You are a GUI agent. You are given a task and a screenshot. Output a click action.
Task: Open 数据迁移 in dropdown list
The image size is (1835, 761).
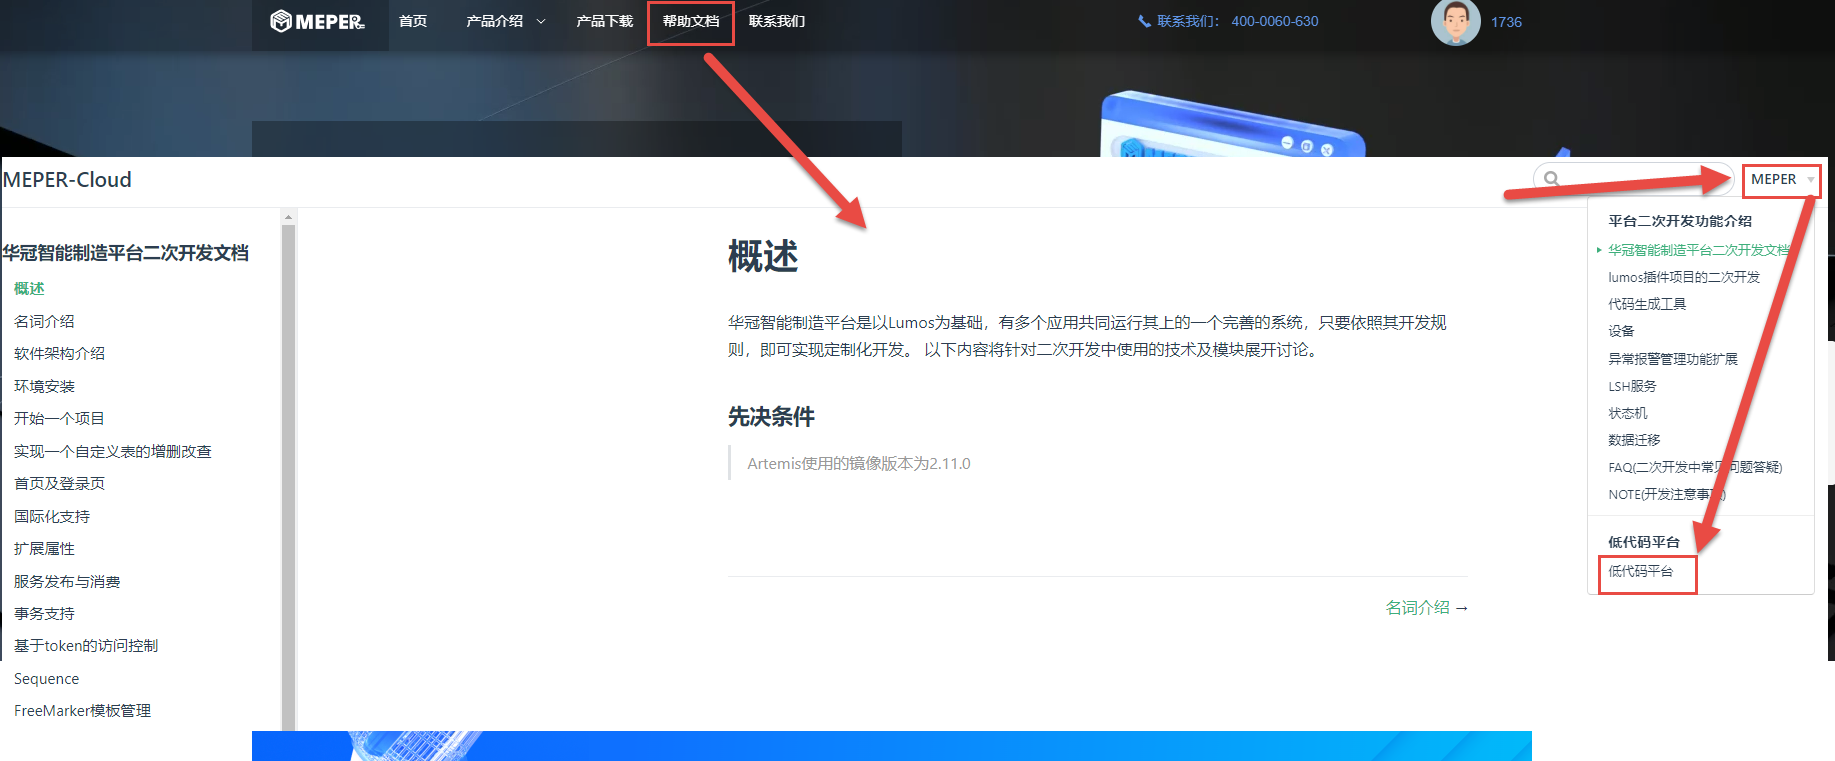pyautogui.click(x=1634, y=440)
